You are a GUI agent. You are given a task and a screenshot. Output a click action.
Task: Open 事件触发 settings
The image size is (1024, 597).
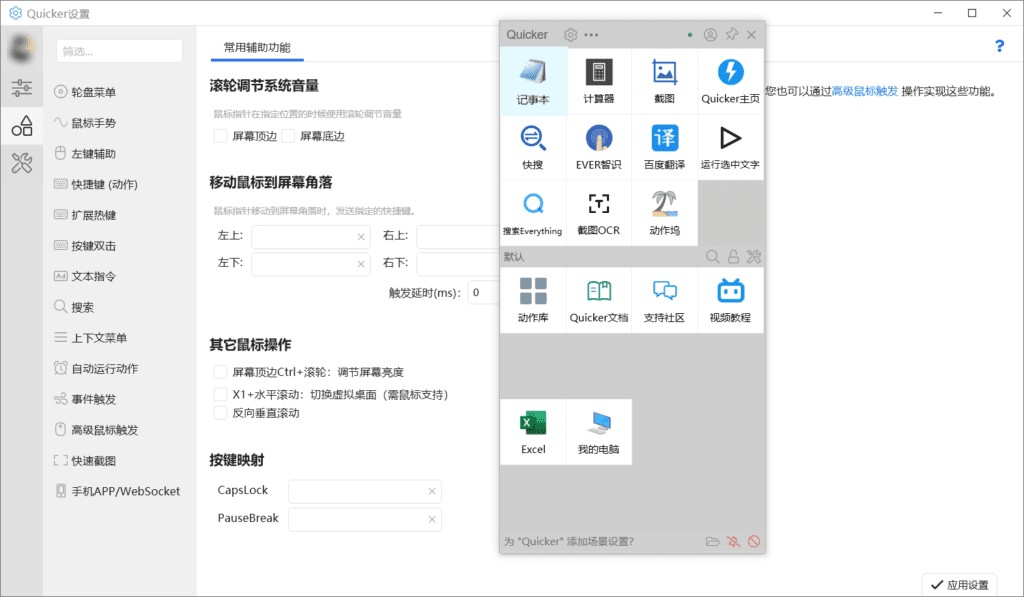click(x=119, y=399)
